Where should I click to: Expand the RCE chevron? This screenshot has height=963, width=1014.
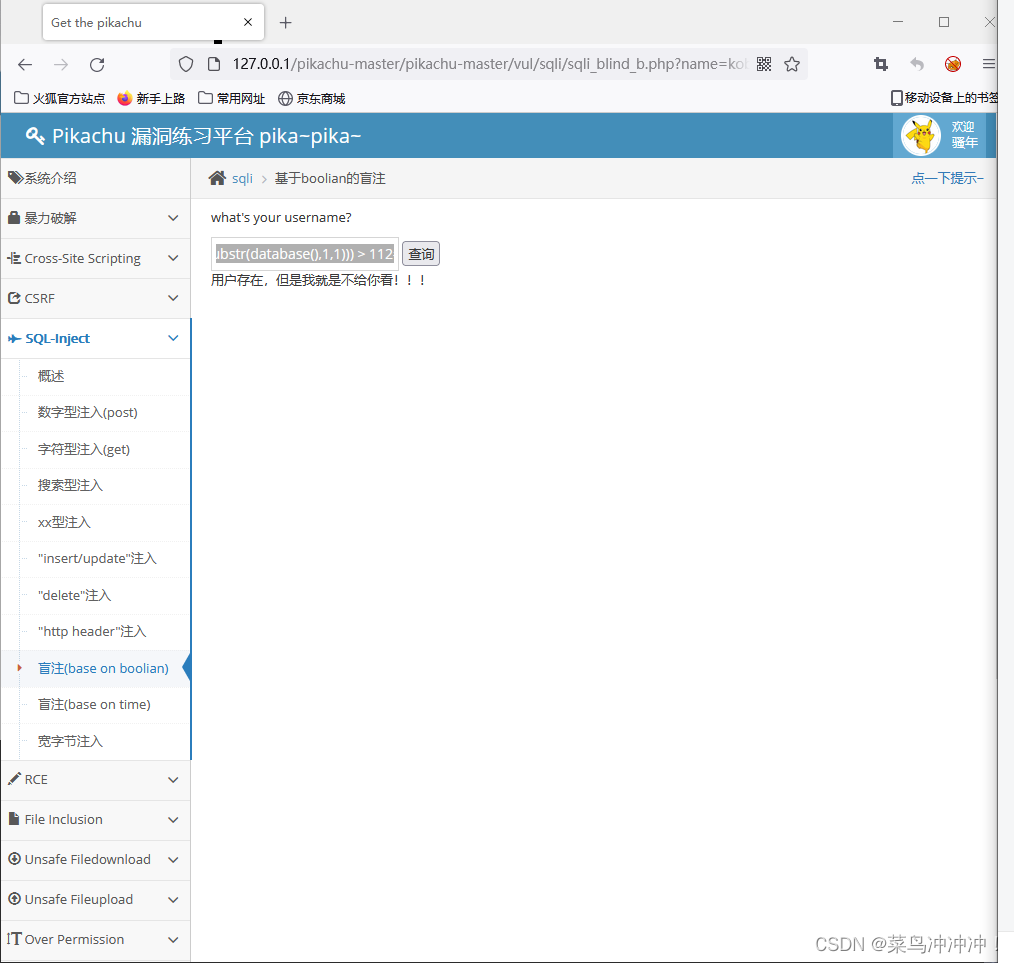tap(173, 780)
